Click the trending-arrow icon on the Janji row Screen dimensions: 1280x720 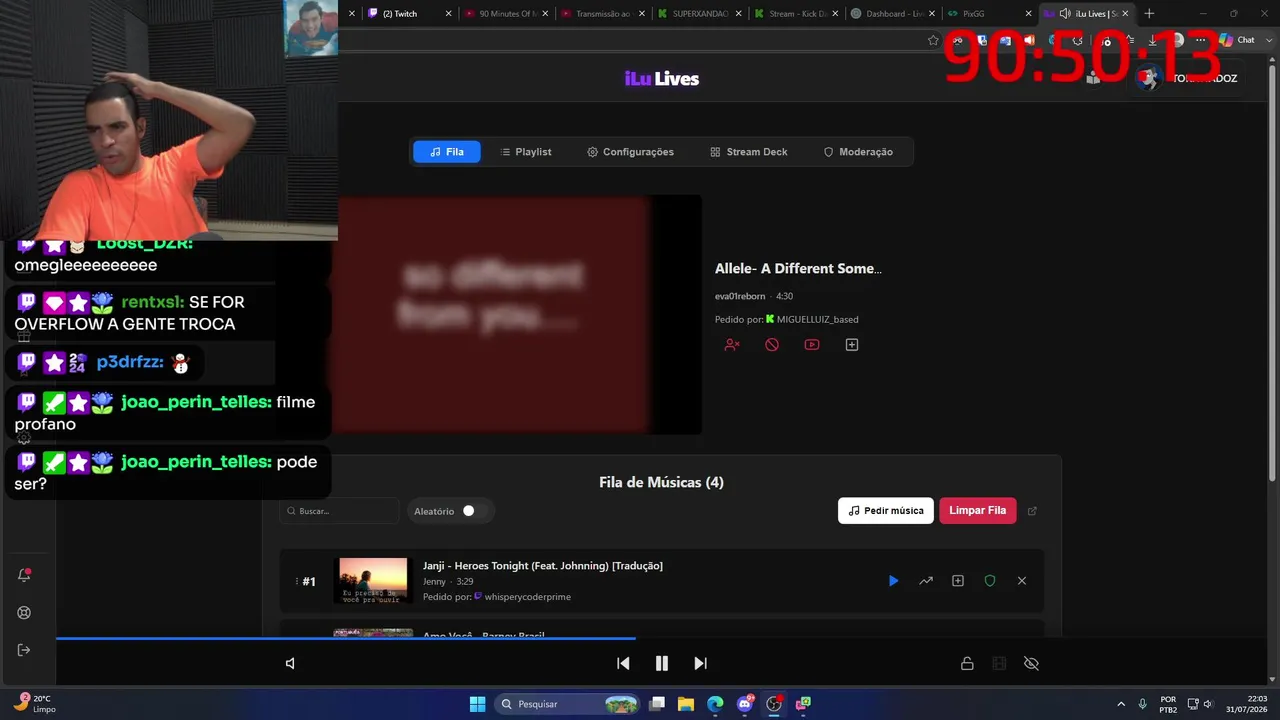pyautogui.click(x=926, y=581)
